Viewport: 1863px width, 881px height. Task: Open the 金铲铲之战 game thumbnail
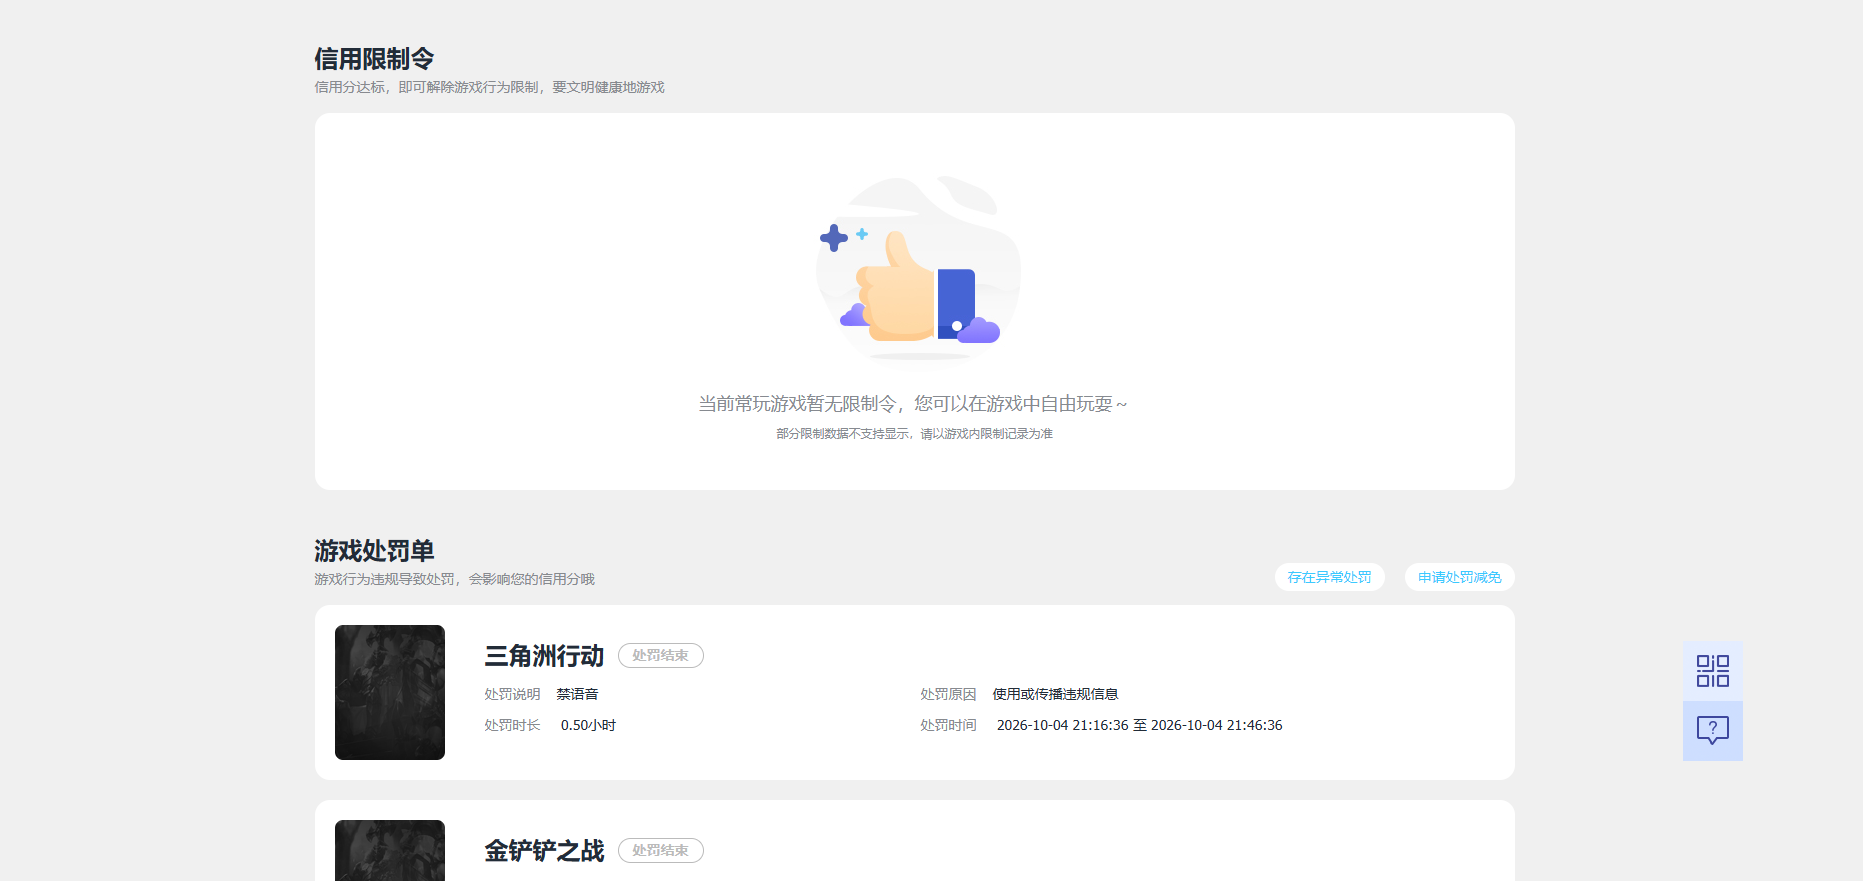pyautogui.click(x=390, y=850)
